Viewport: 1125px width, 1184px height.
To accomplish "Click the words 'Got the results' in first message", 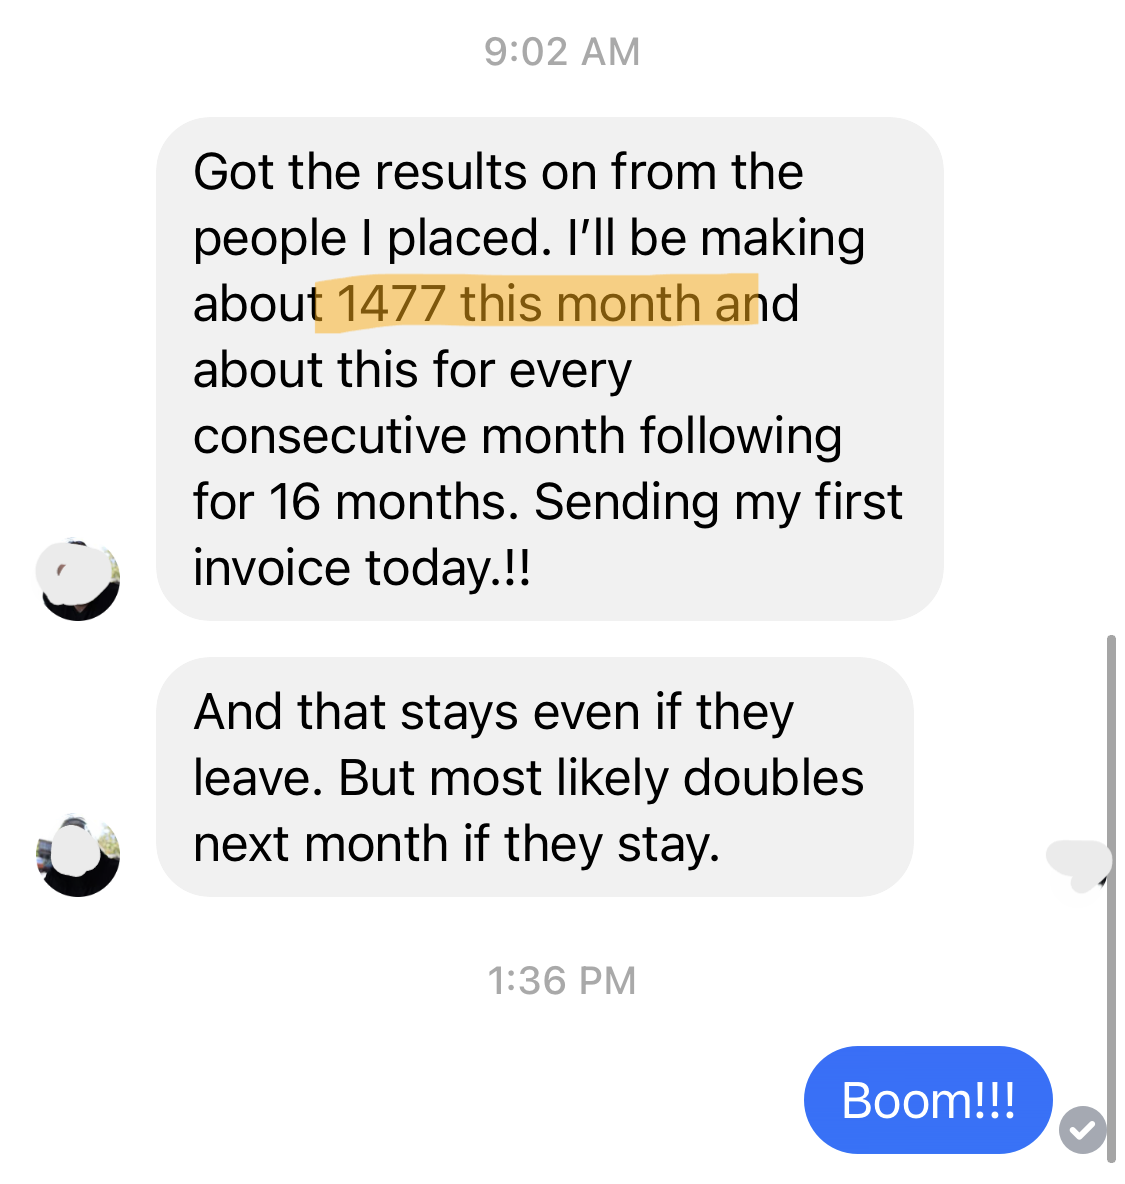I will point(360,171).
